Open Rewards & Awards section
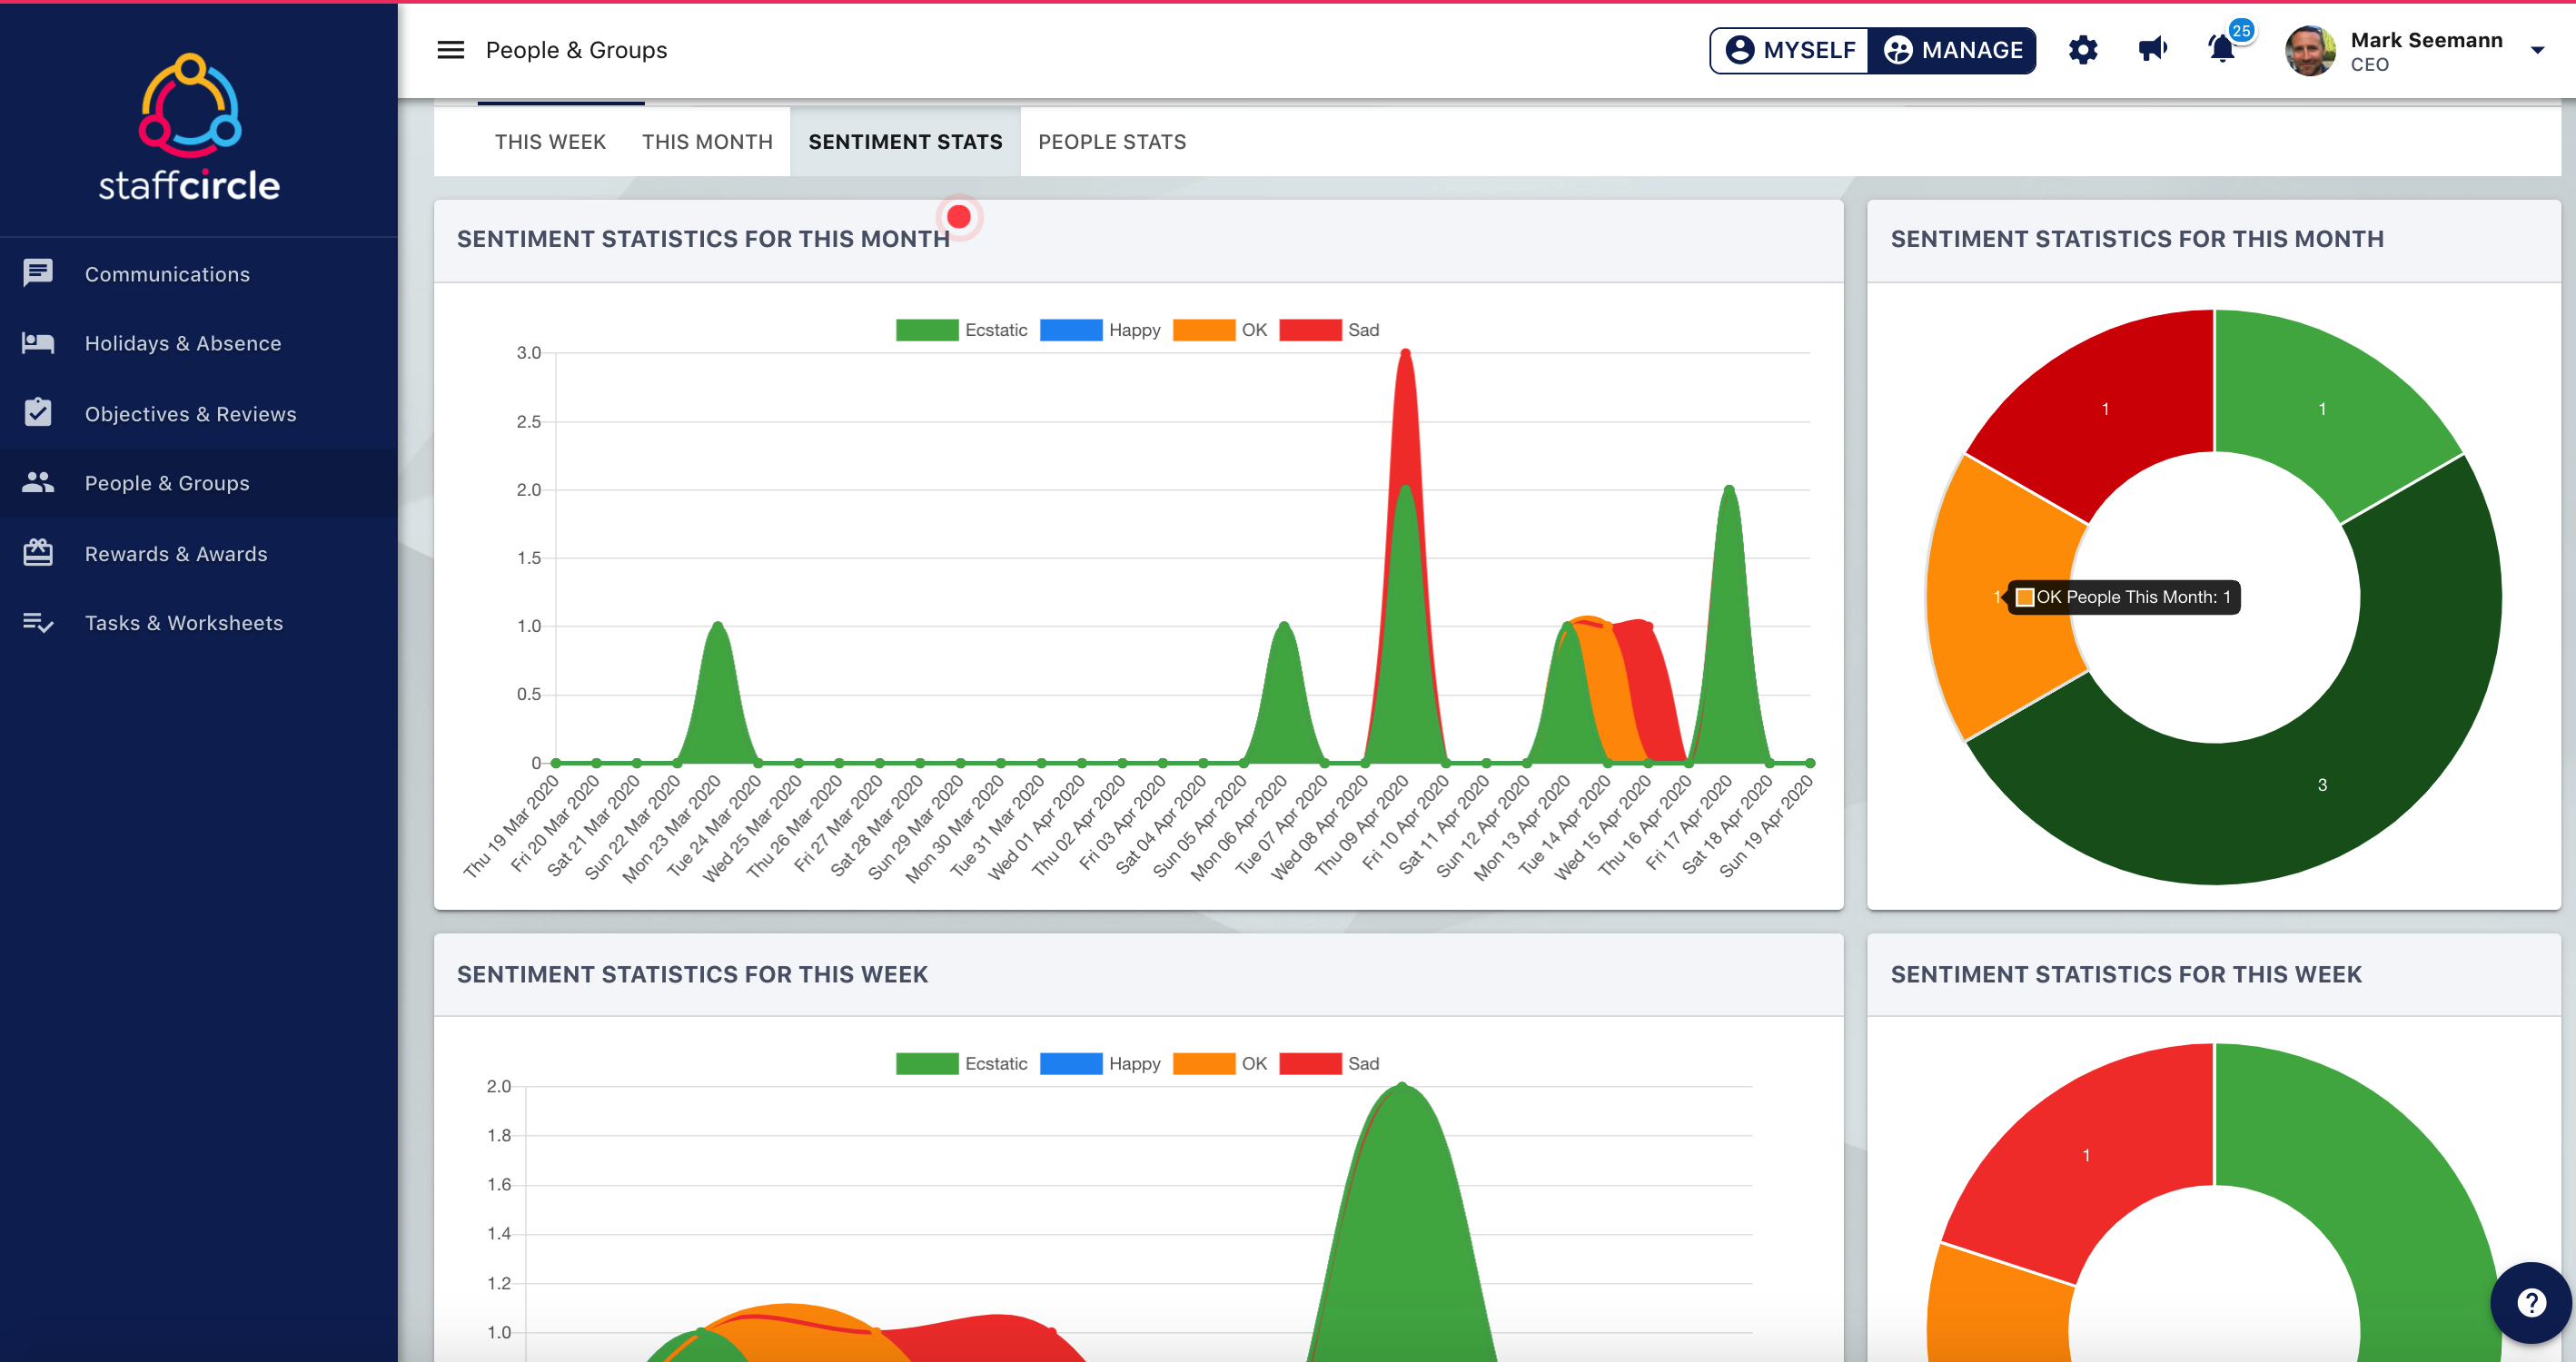This screenshot has width=2576, height=1362. coord(198,553)
